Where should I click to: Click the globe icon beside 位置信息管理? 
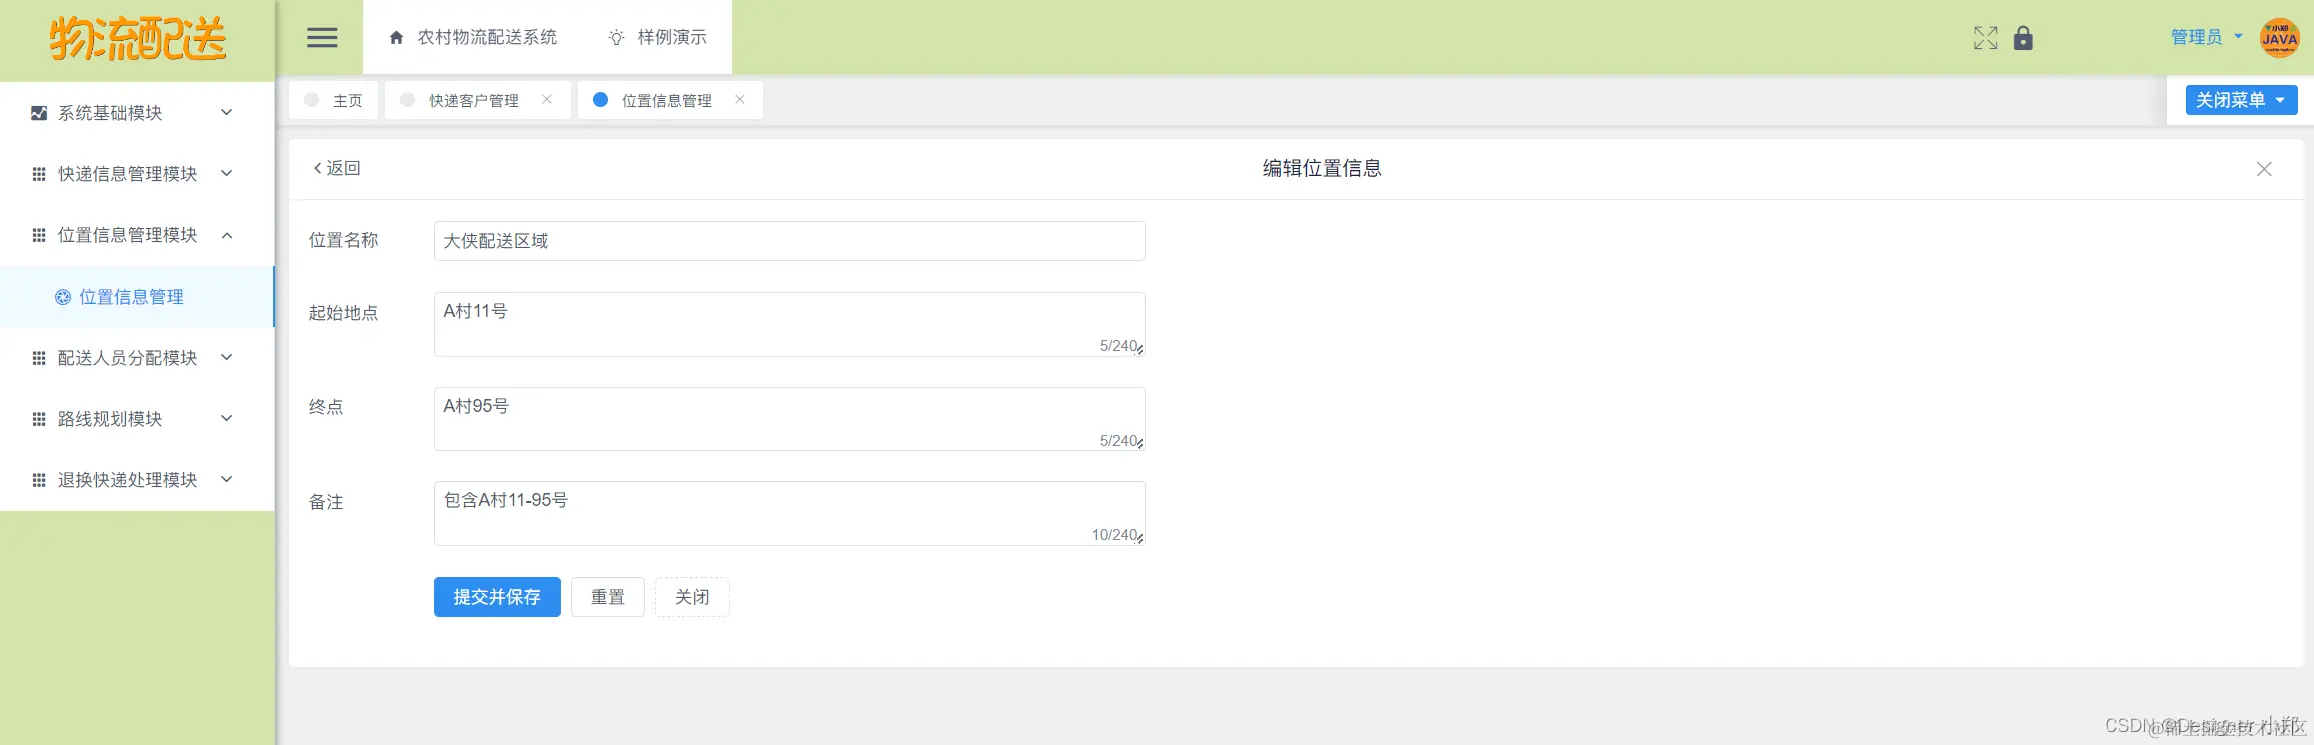63,297
